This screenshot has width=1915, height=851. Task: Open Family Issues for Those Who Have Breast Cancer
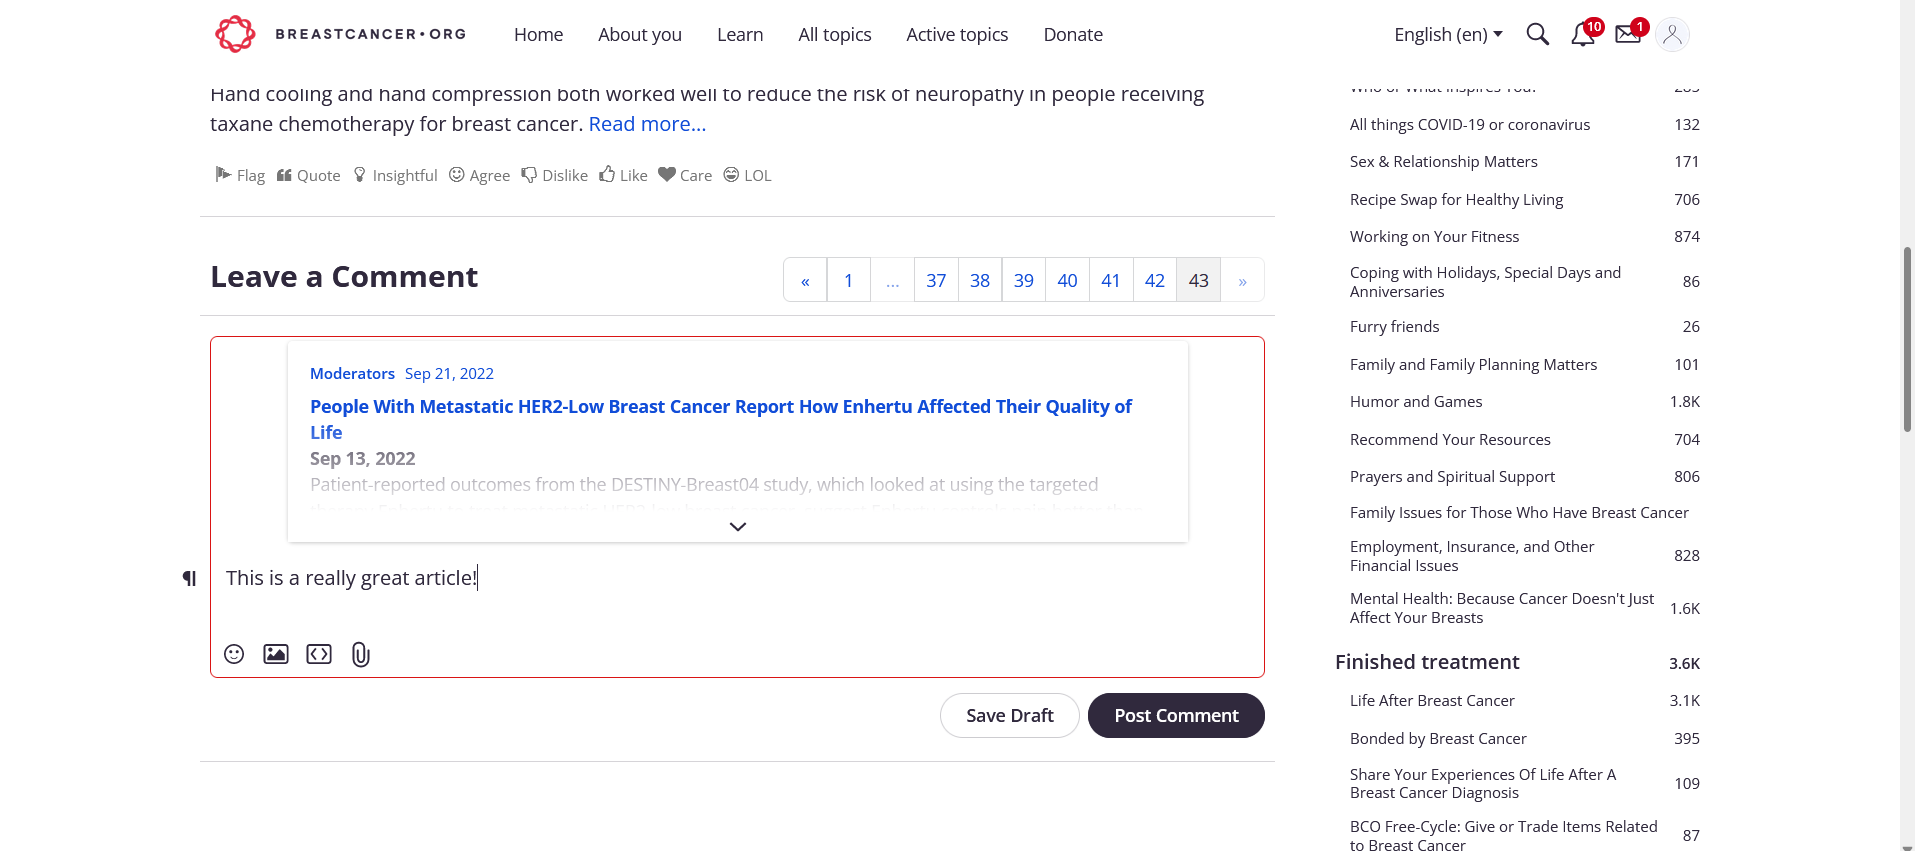tap(1519, 512)
